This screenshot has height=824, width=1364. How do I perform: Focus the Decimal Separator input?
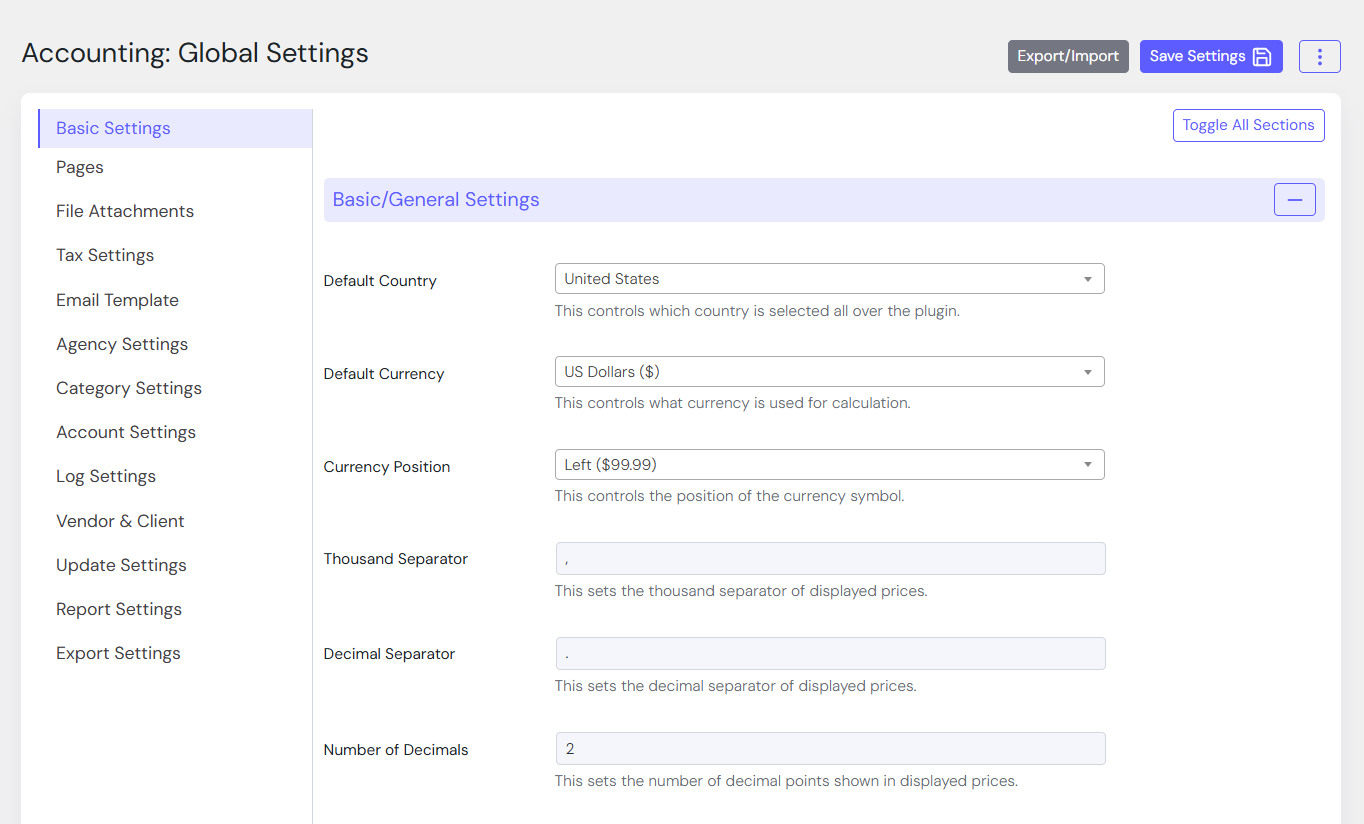[x=829, y=654]
